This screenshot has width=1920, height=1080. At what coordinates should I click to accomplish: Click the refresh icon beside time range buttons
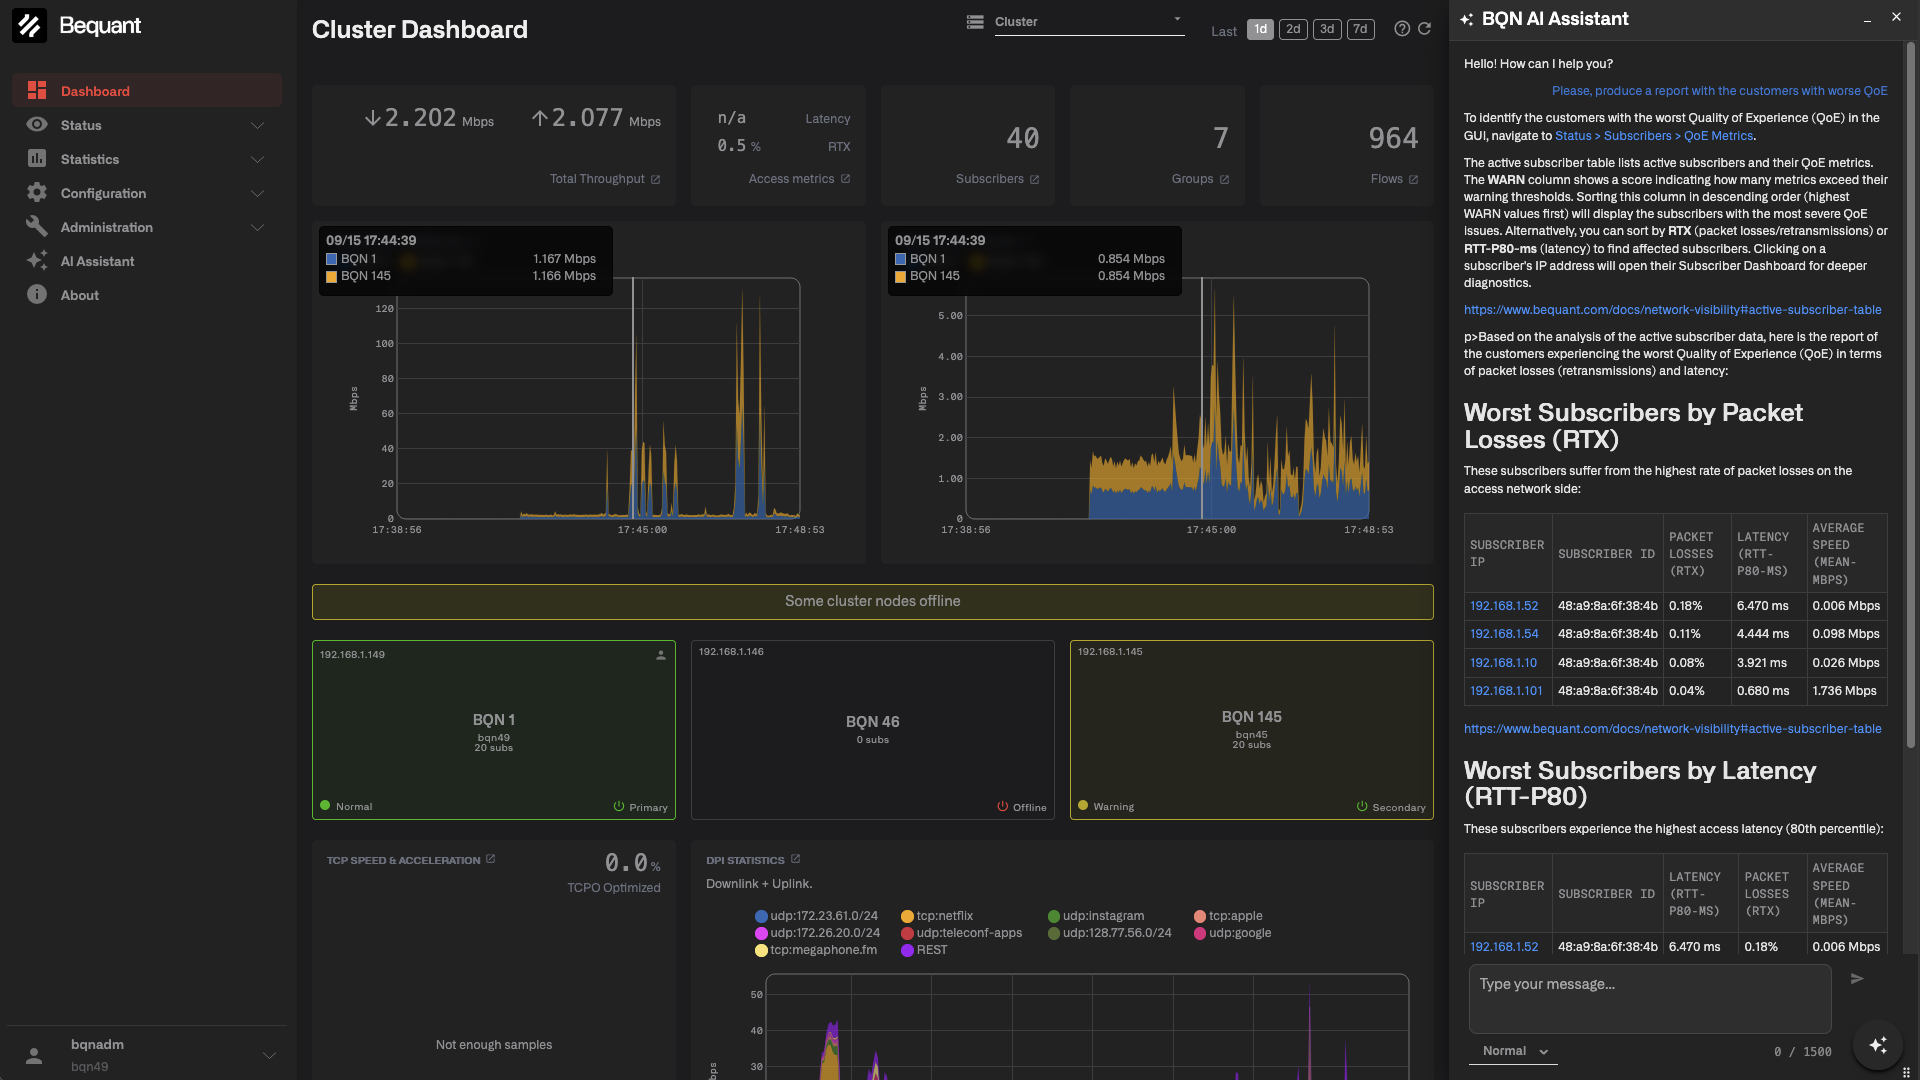1424,29
